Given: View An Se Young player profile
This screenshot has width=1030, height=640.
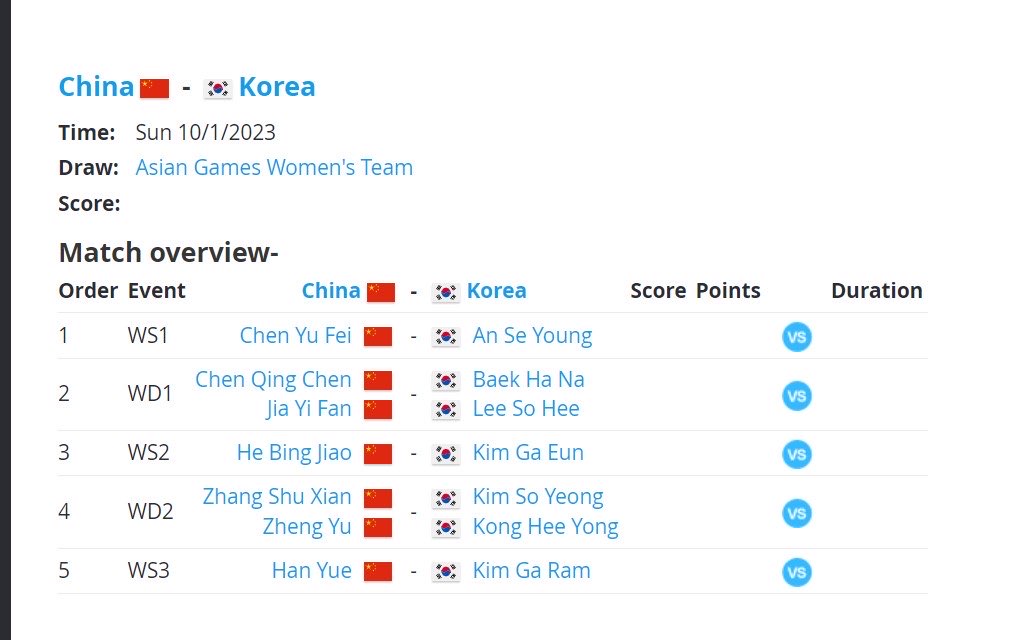Looking at the screenshot, I should pos(532,335).
